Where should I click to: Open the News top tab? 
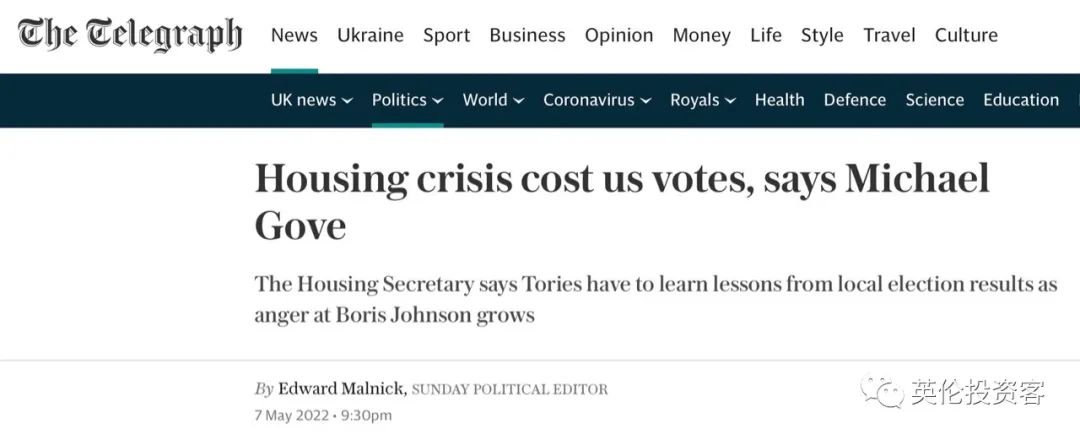294,36
